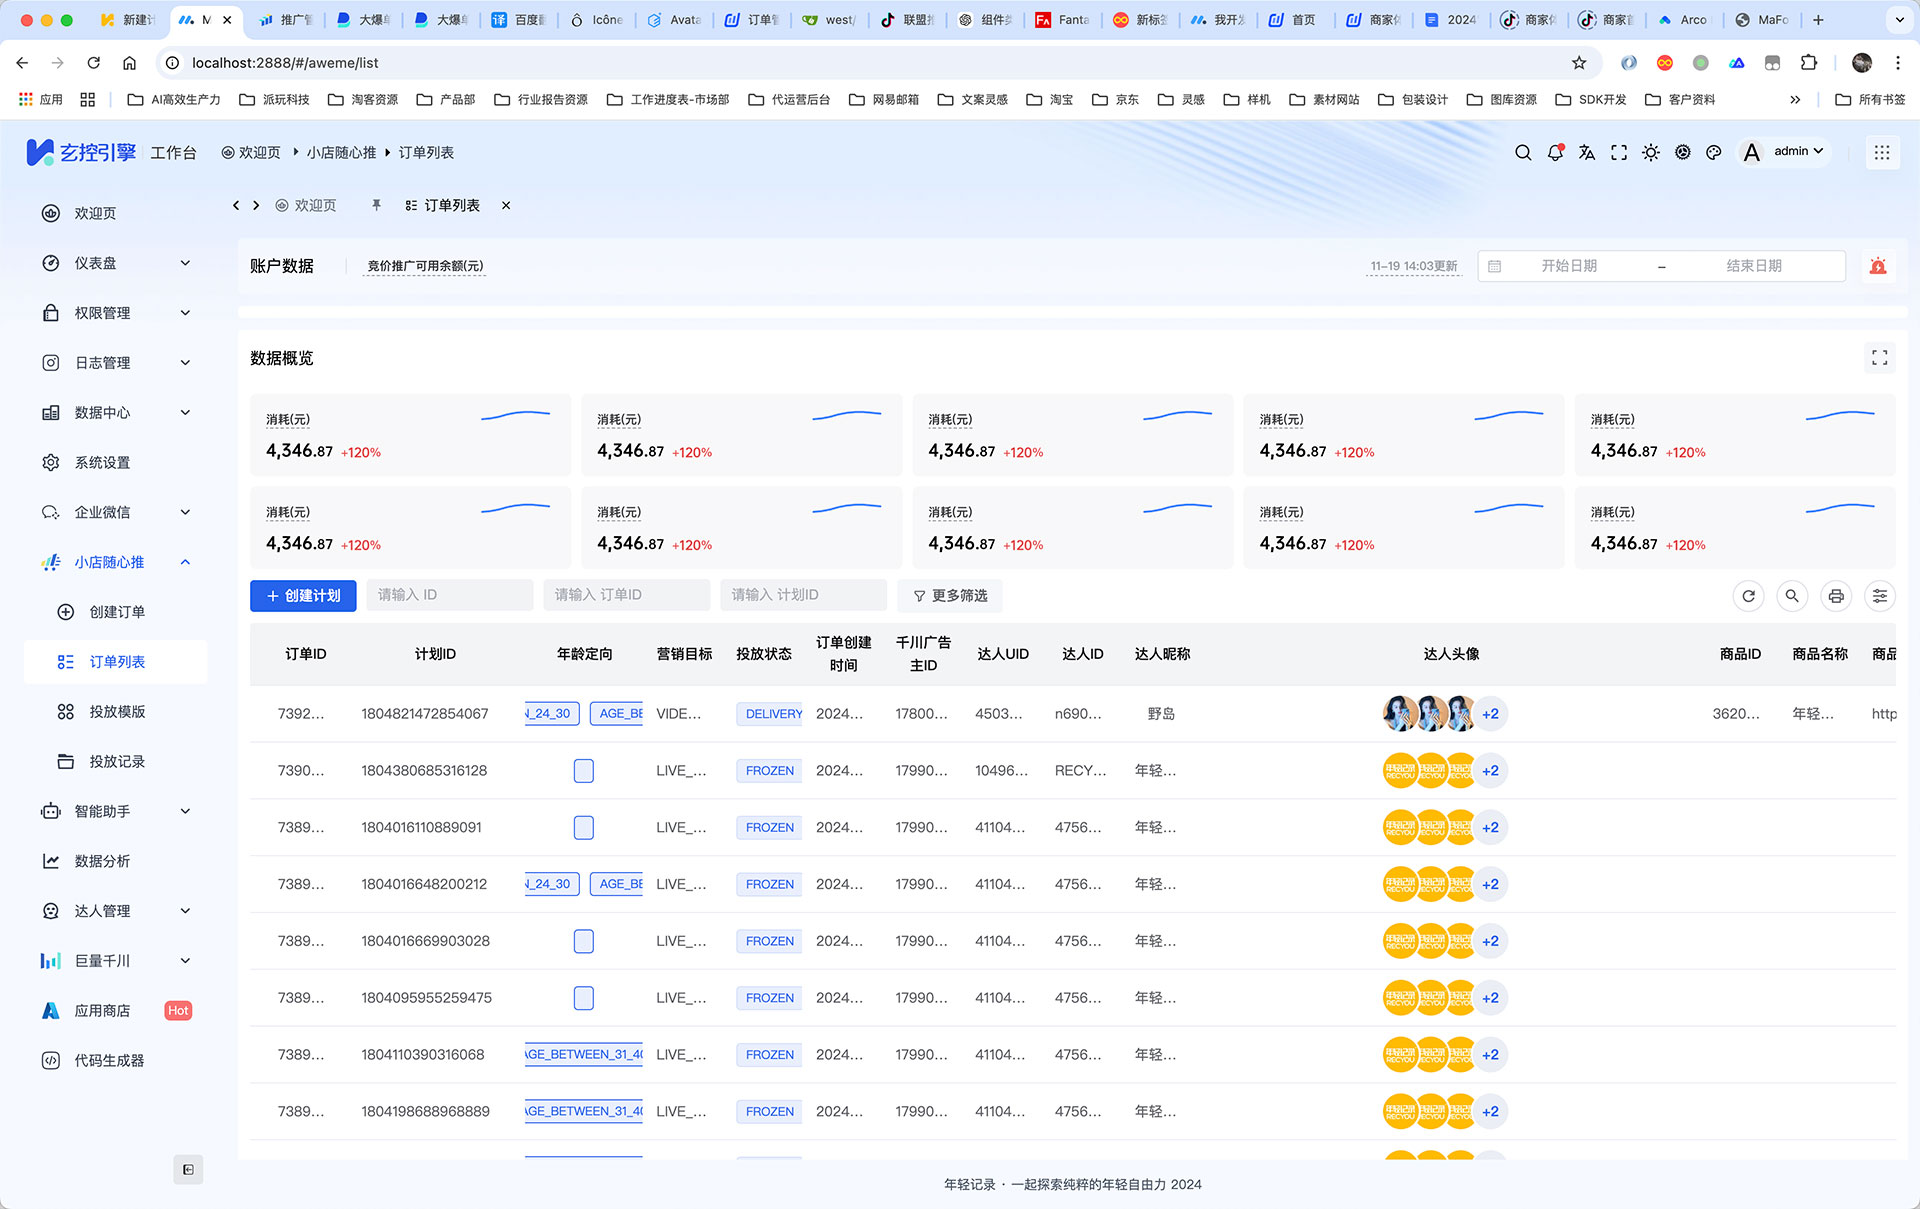
Task: Open browser extensions puzzle icon
Action: 1808,62
